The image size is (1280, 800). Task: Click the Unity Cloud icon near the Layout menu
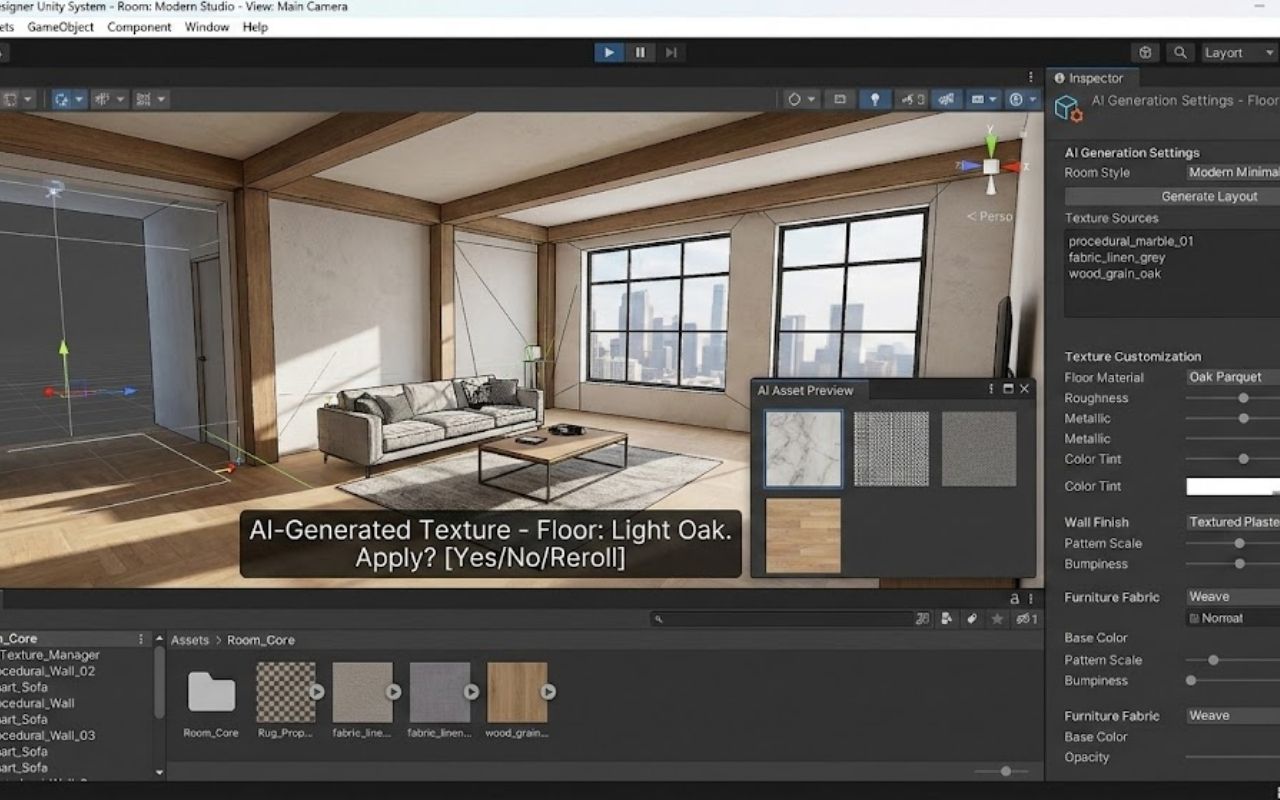coord(1144,52)
